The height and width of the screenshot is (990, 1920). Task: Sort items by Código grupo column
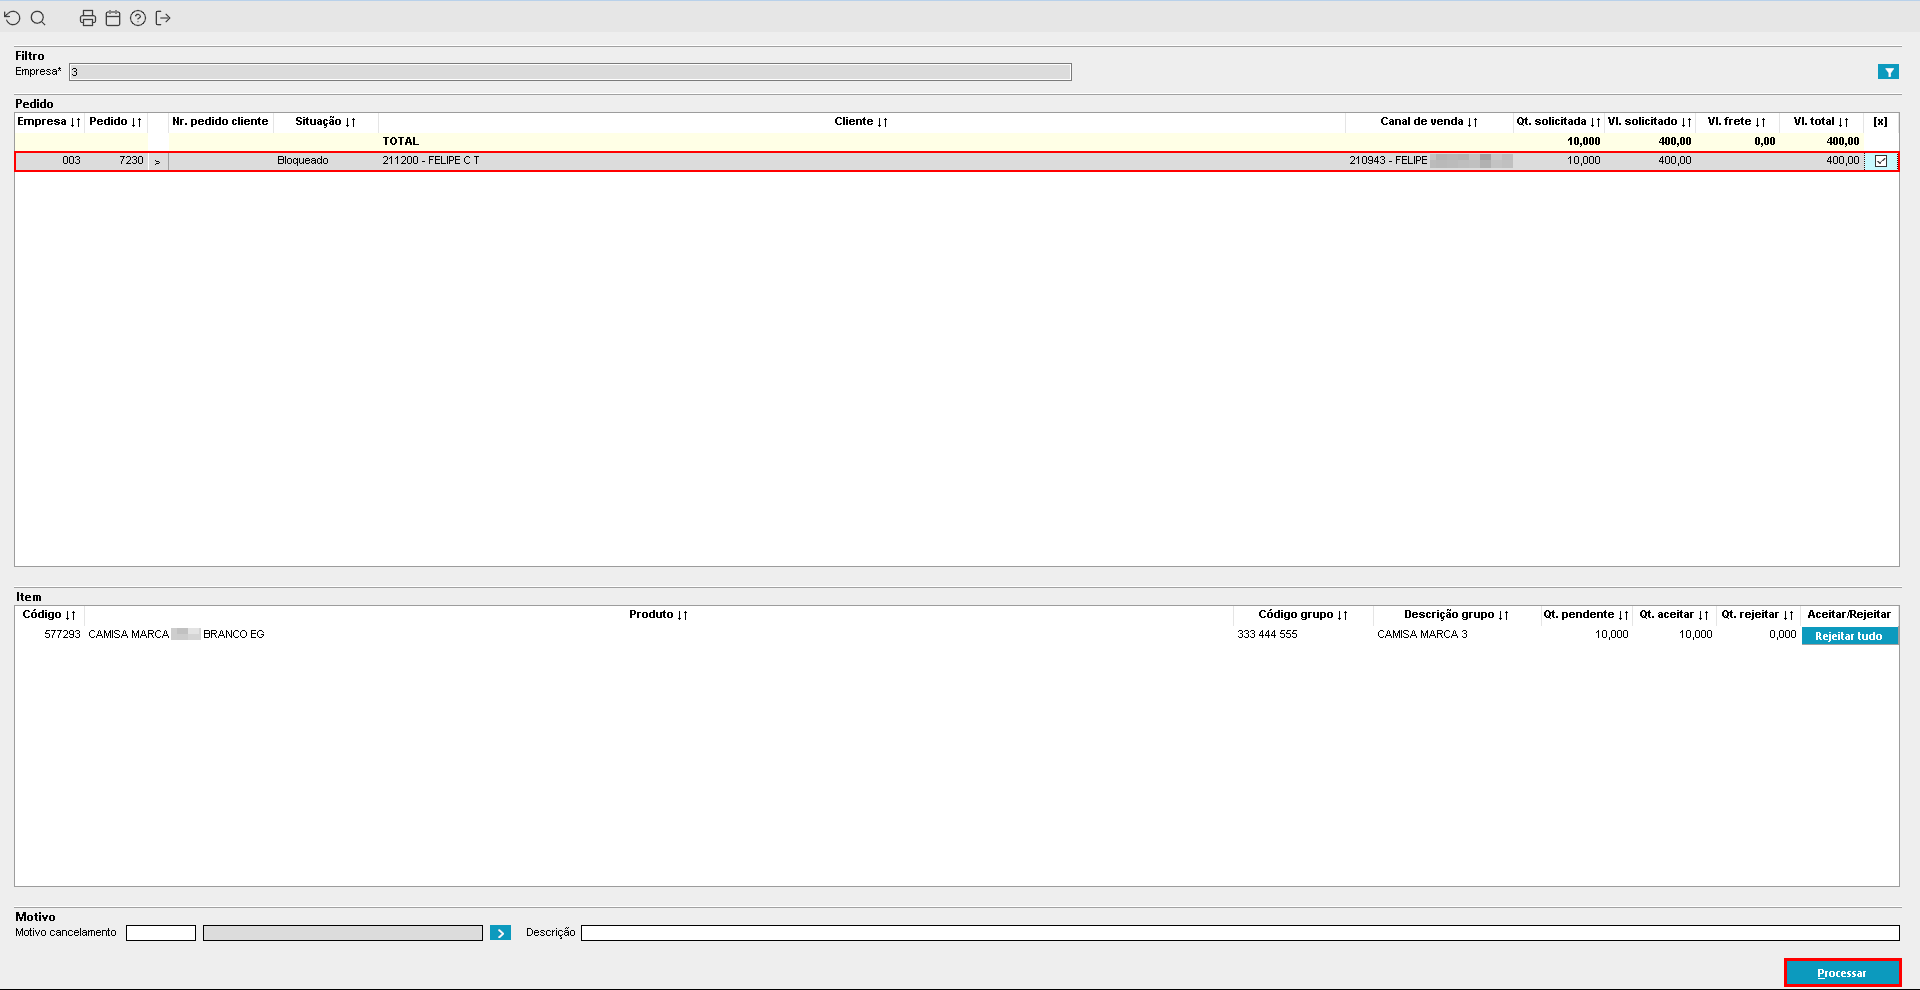point(1303,615)
